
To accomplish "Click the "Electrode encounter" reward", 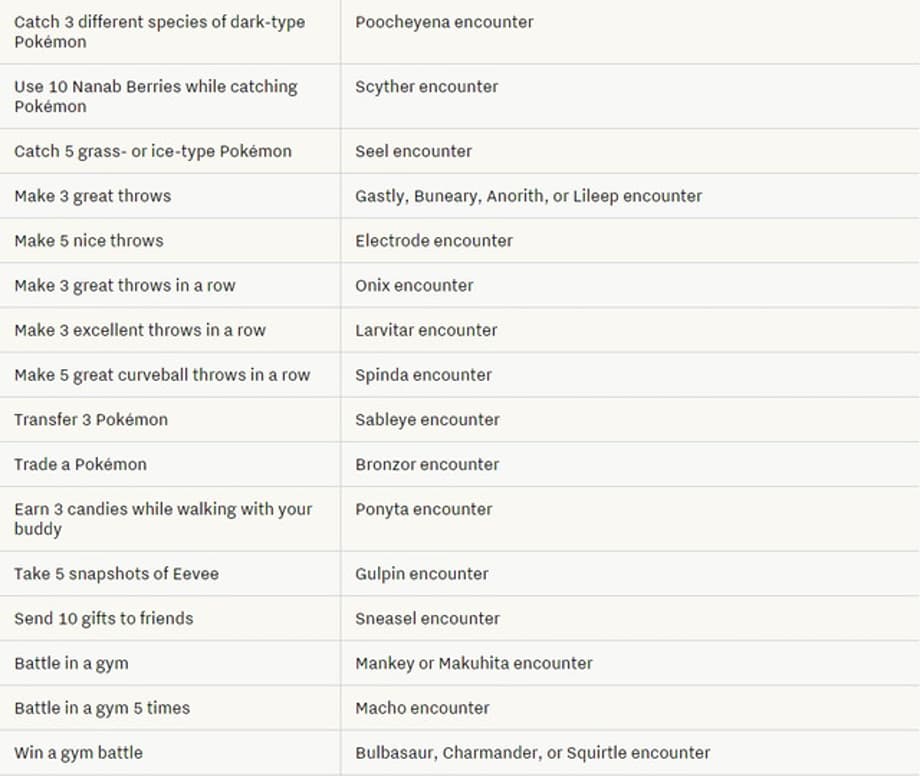I will [433, 241].
